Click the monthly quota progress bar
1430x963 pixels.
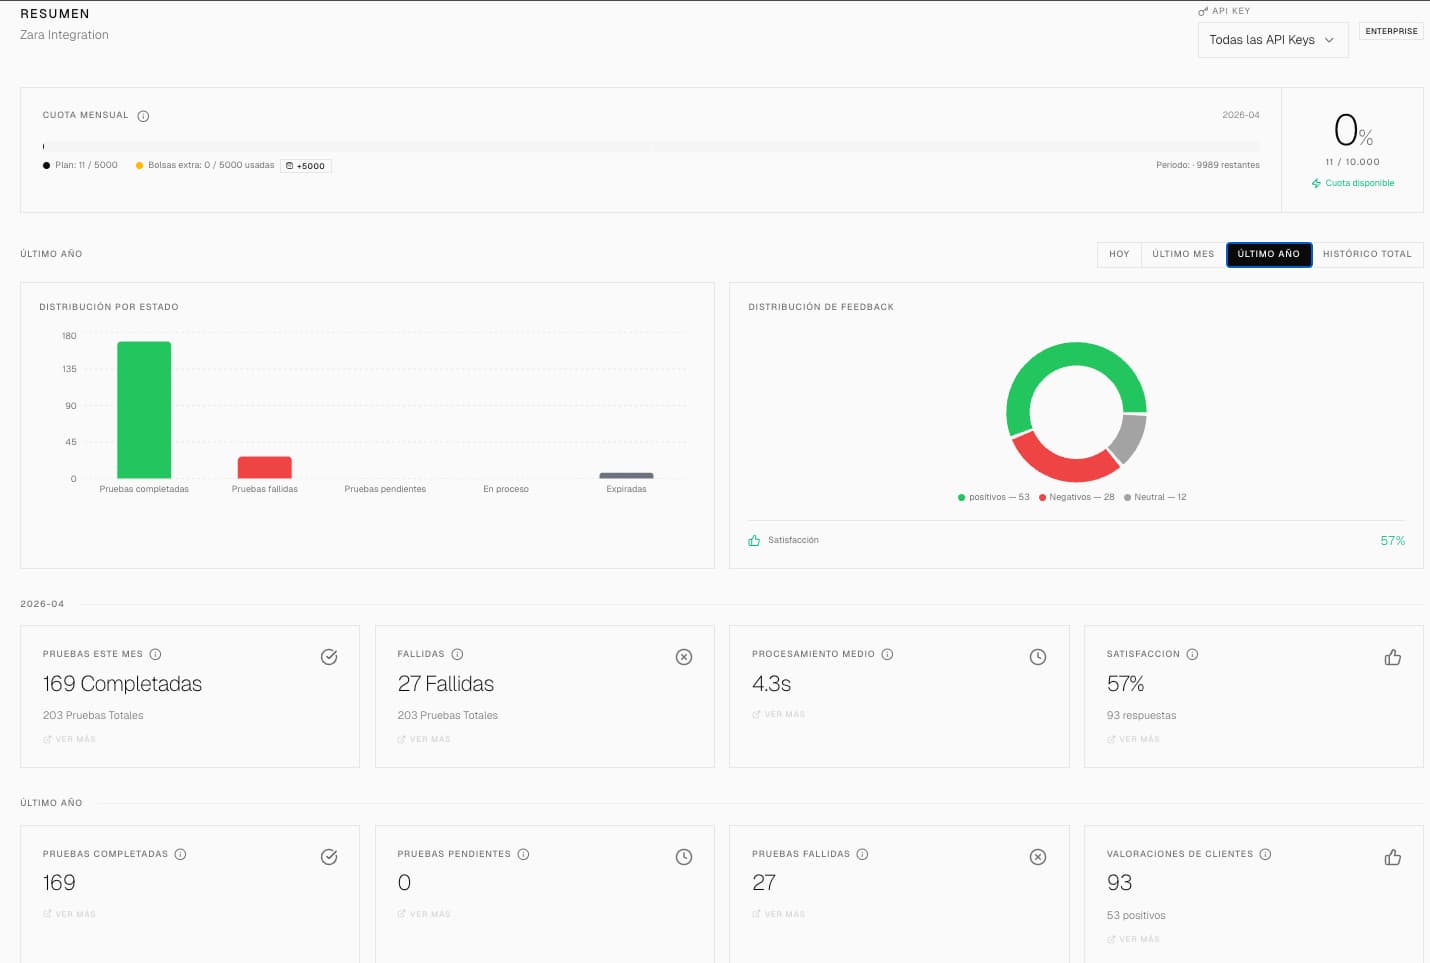point(650,147)
